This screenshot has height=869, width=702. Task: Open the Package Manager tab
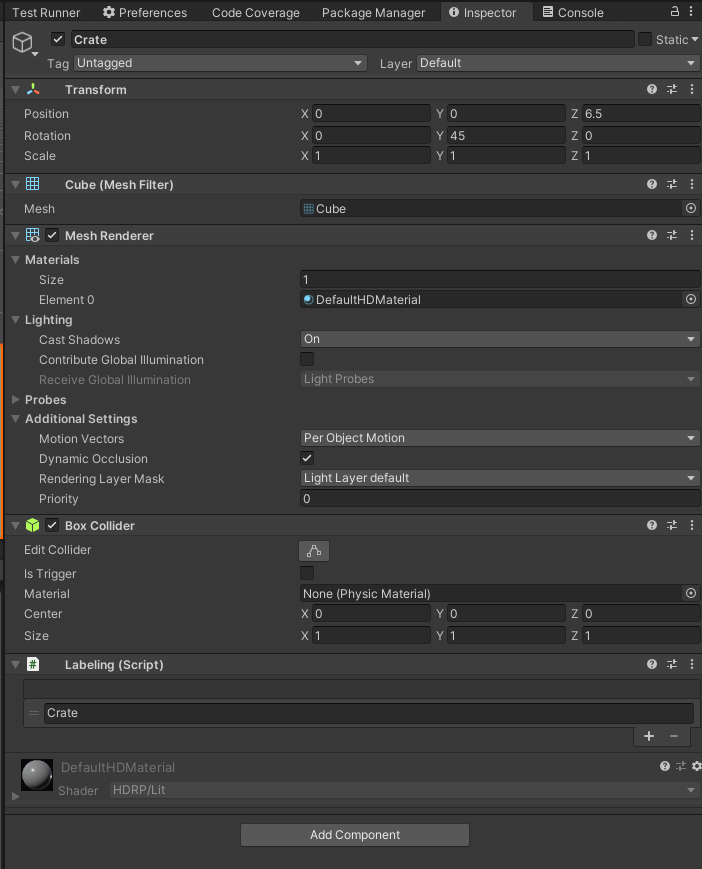(x=374, y=12)
